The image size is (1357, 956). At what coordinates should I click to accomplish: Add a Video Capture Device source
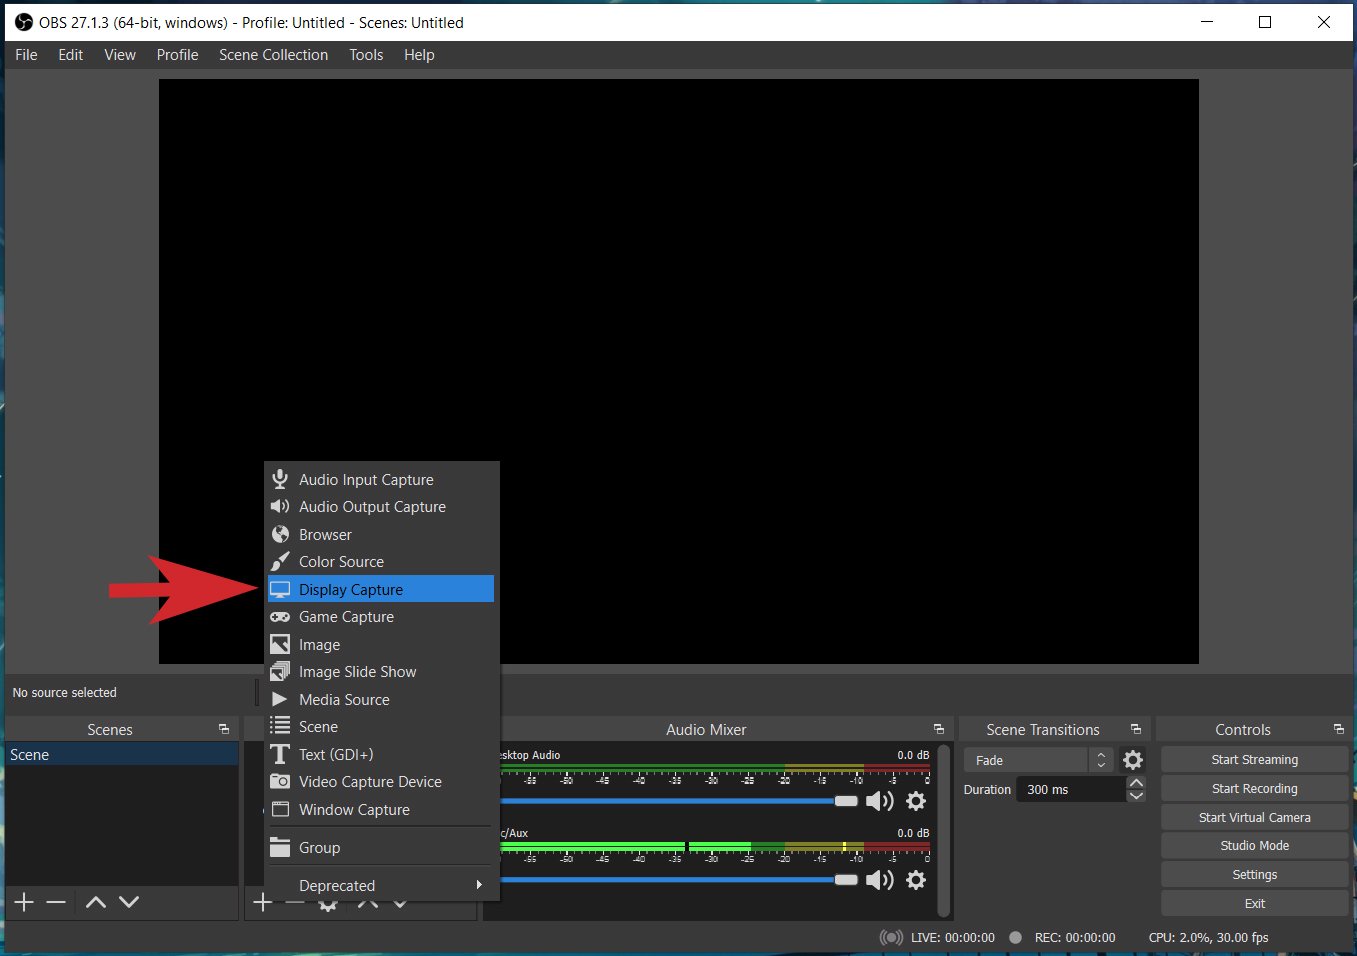(370, 781)
